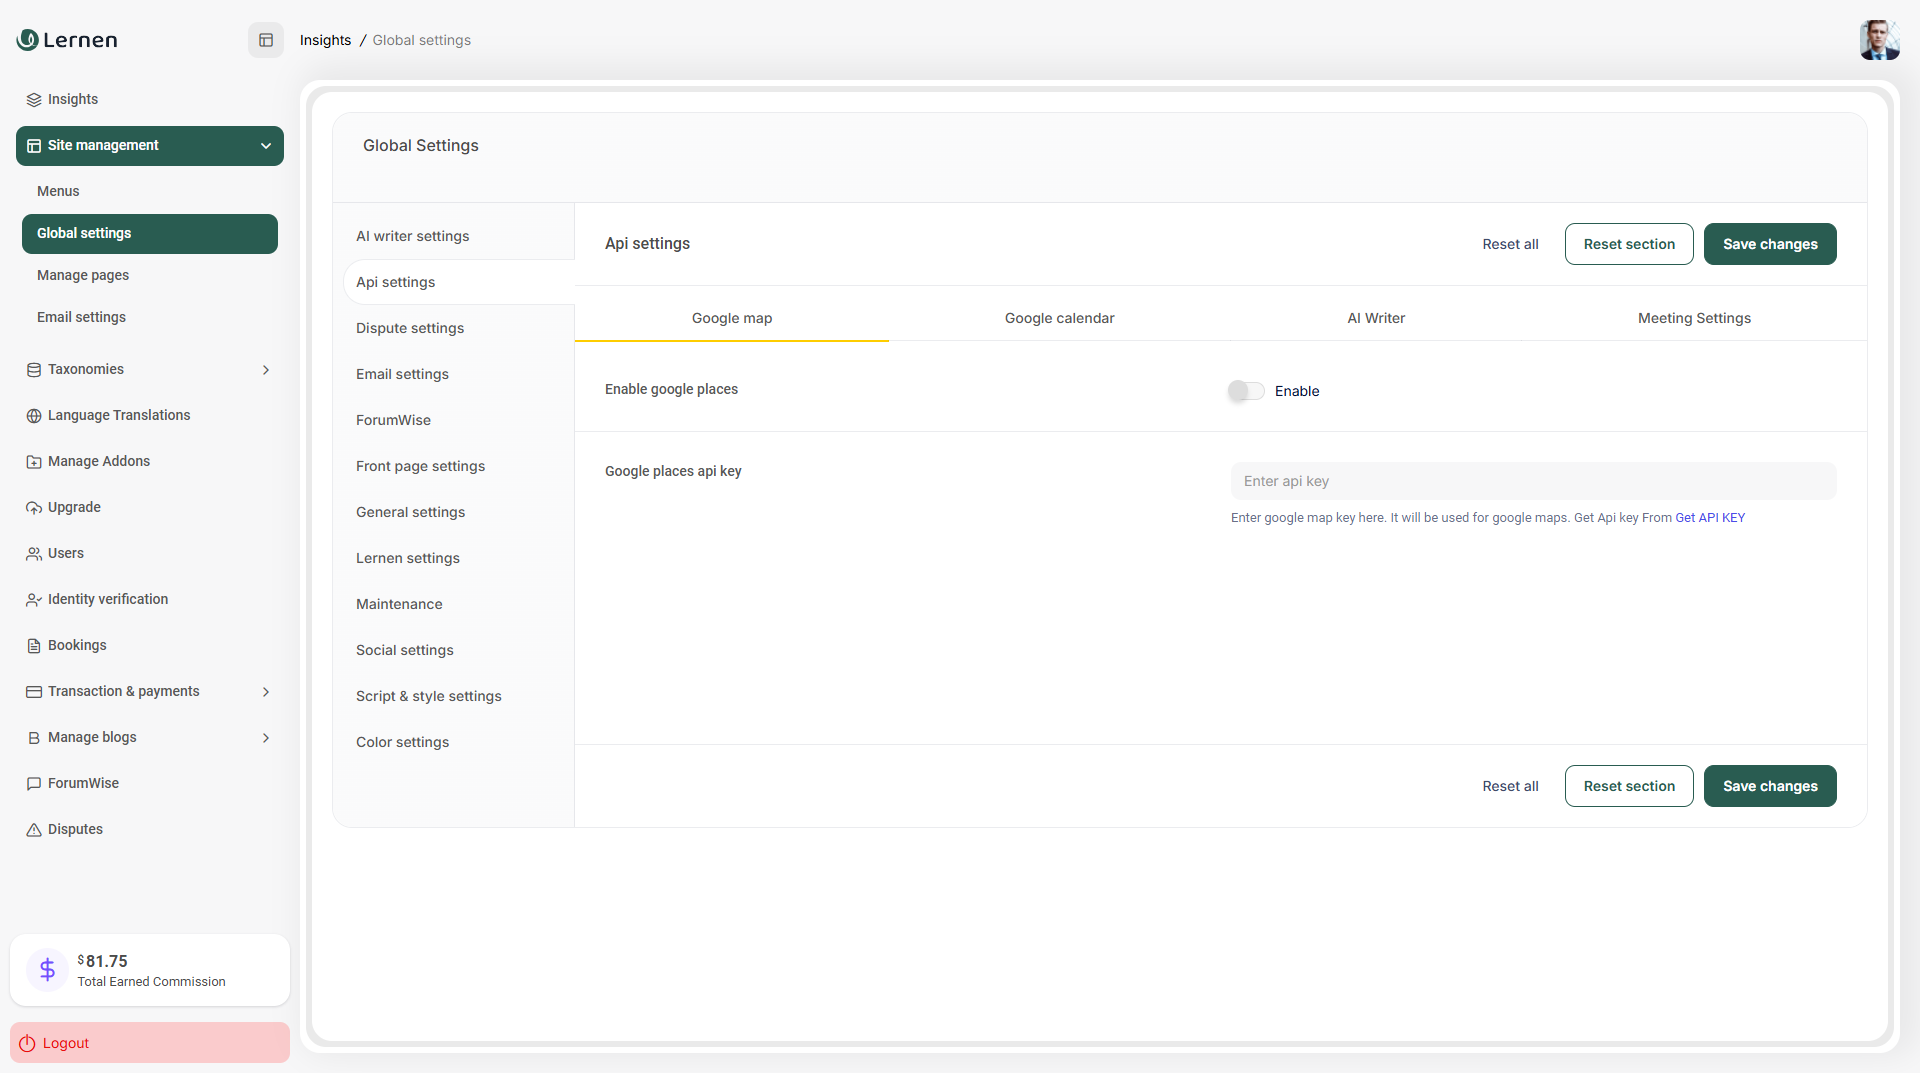Screen dimensions: 1920x1073
Task: Open the Meeting Settings tab
Action: tap(1693, 318)
